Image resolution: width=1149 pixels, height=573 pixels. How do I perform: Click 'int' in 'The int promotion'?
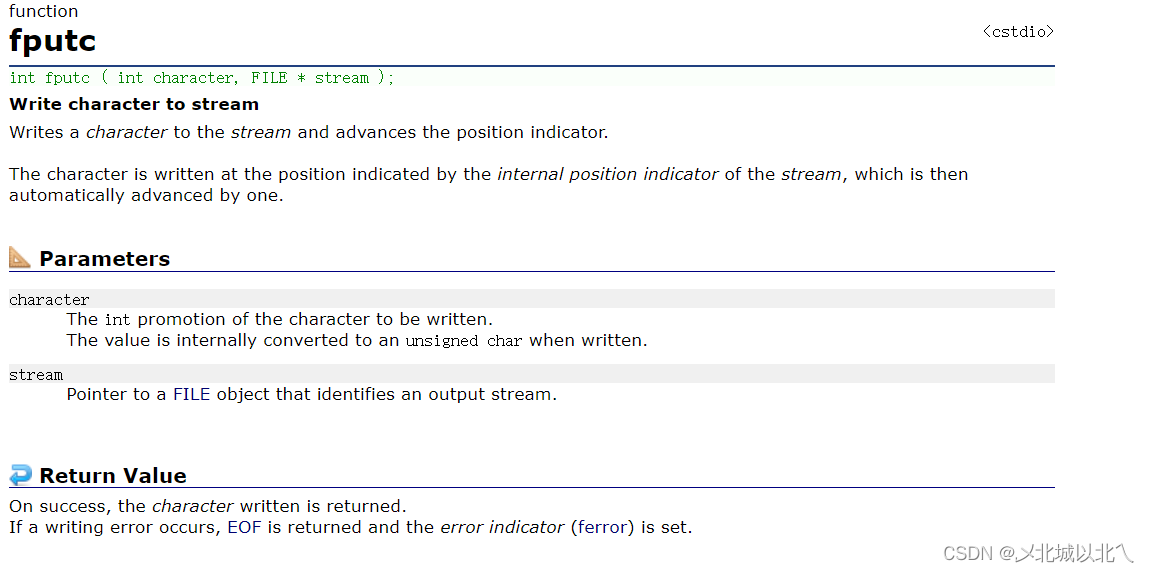pyautogui.click(x=118, y=320)
